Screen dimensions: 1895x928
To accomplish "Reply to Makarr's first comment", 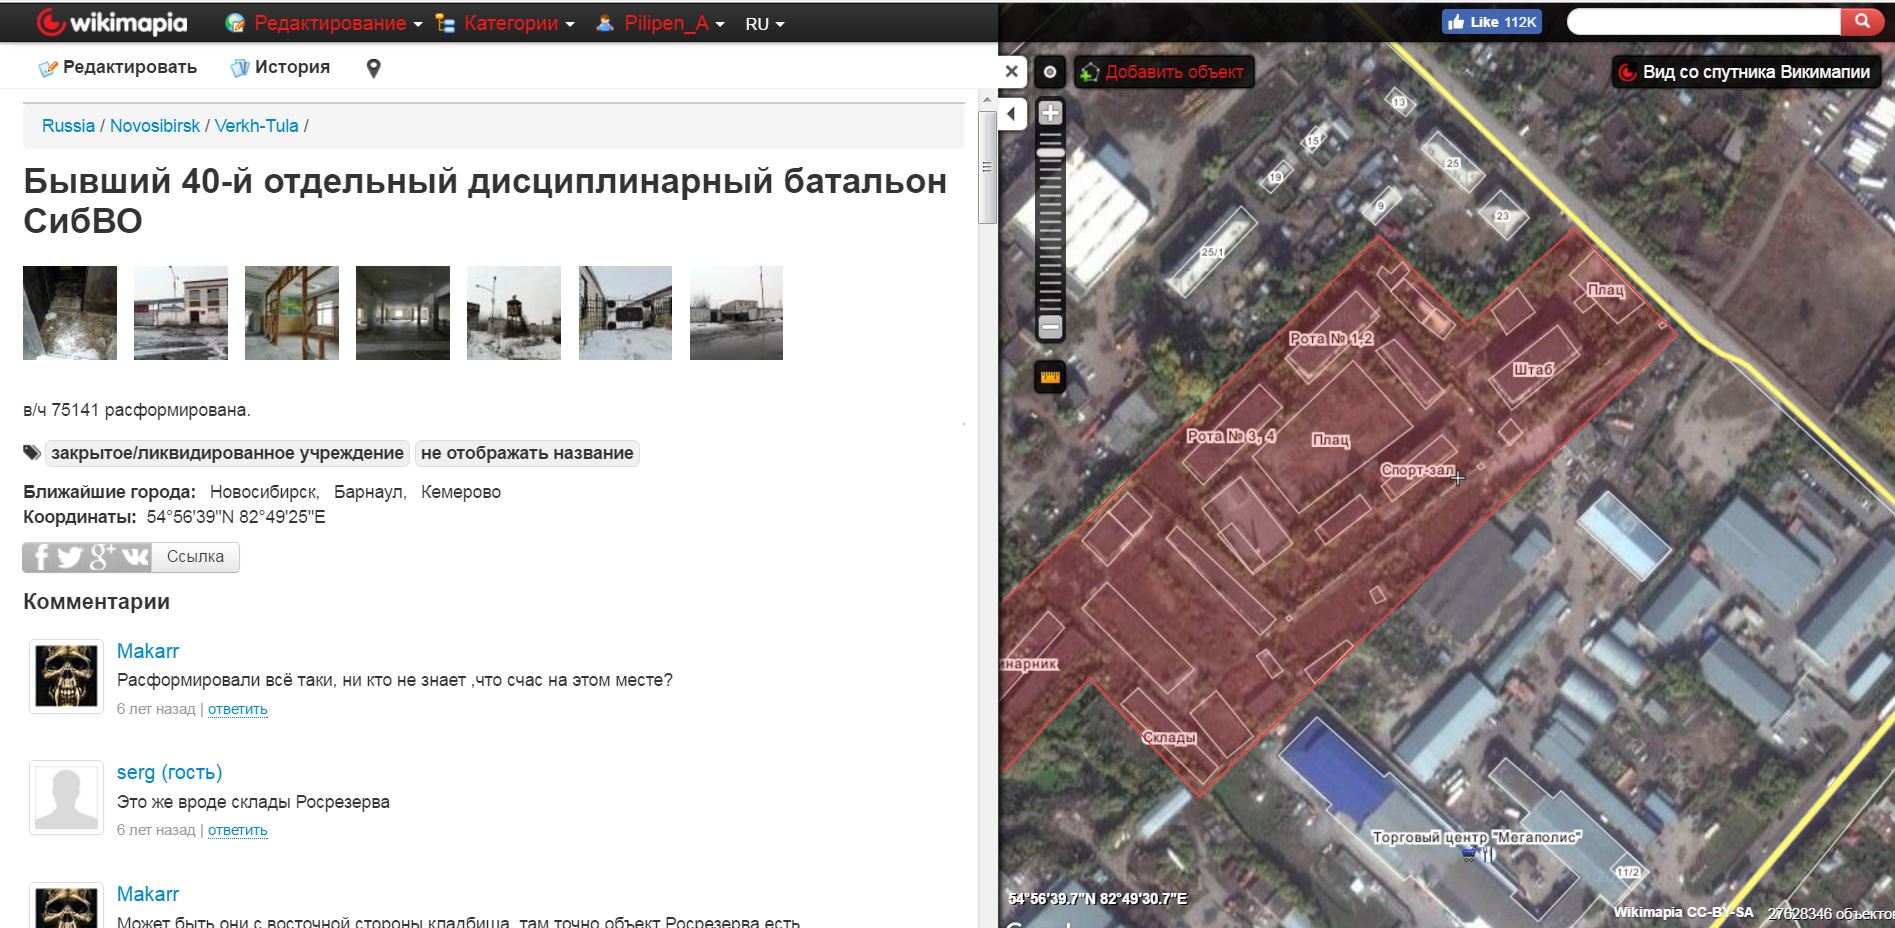I will point(237,709).
